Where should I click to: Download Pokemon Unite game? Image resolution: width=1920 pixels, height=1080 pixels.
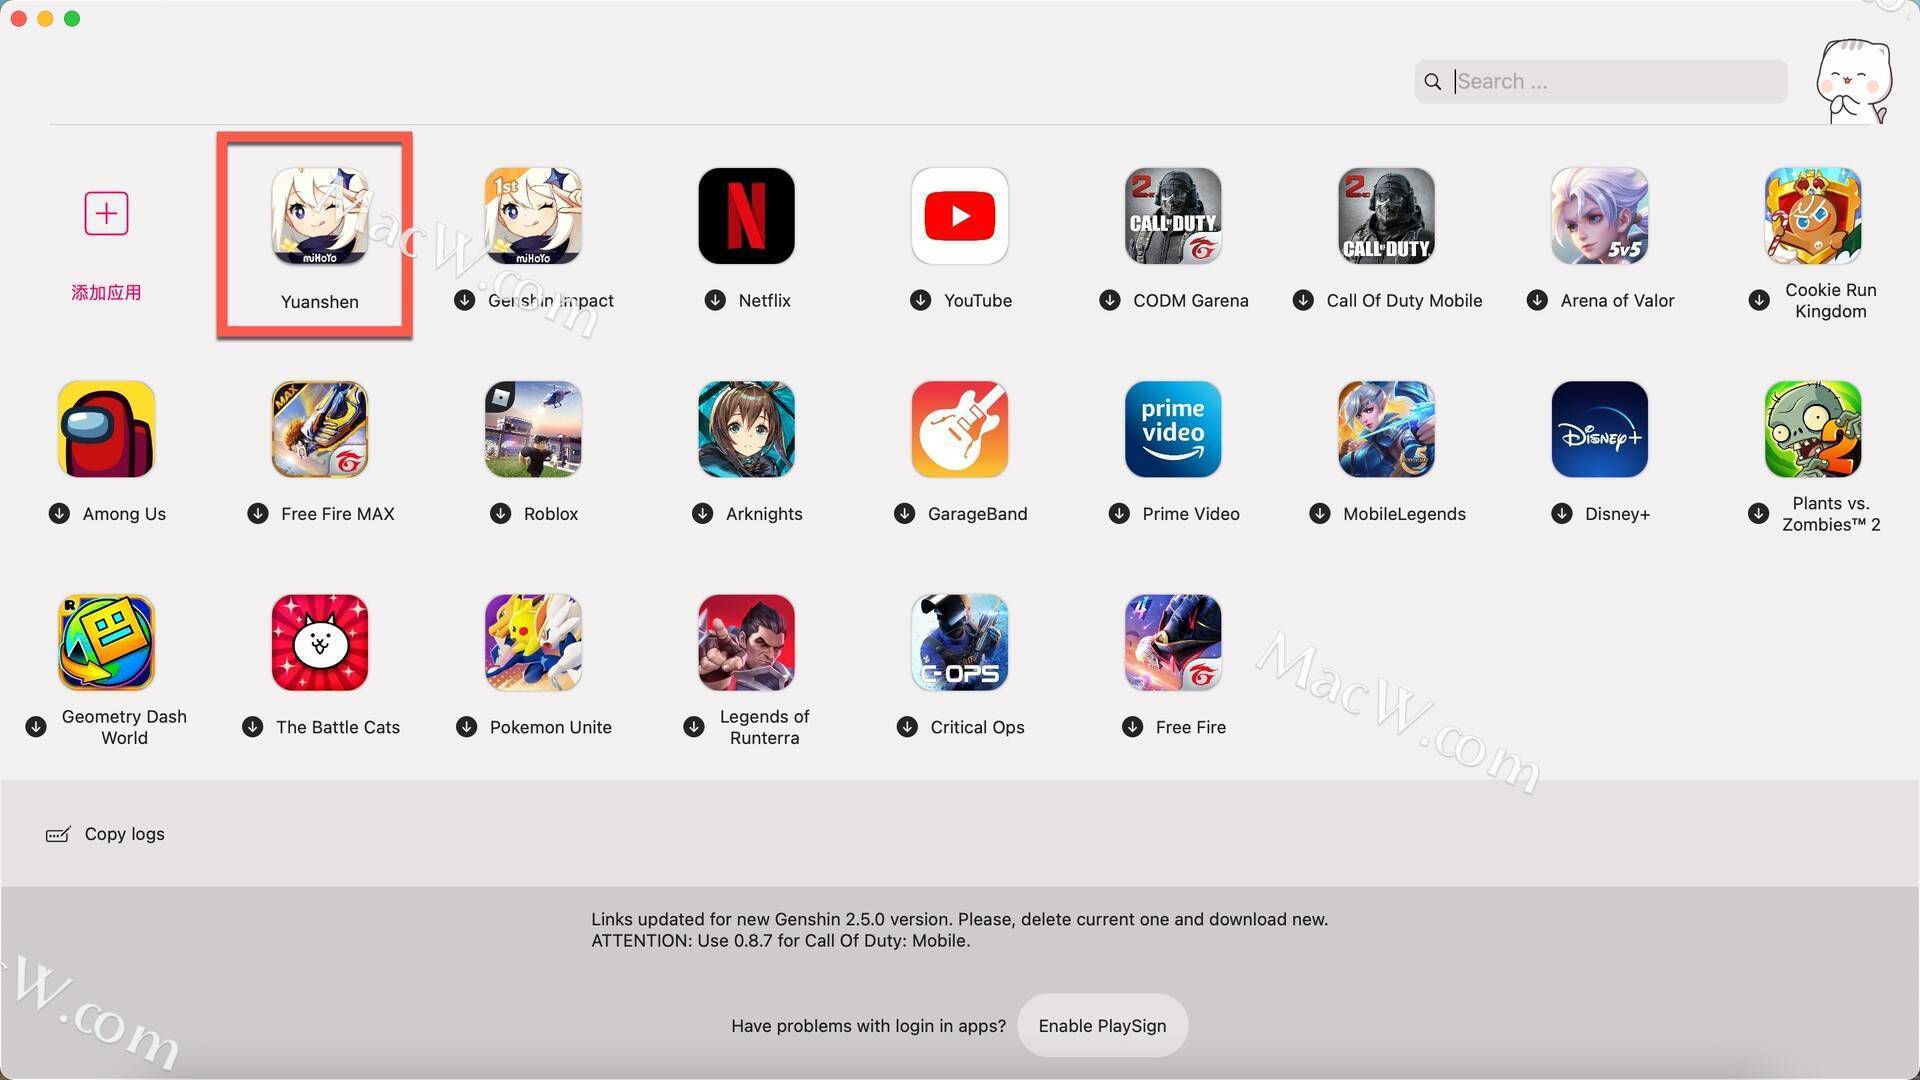[x=468, y=727]
